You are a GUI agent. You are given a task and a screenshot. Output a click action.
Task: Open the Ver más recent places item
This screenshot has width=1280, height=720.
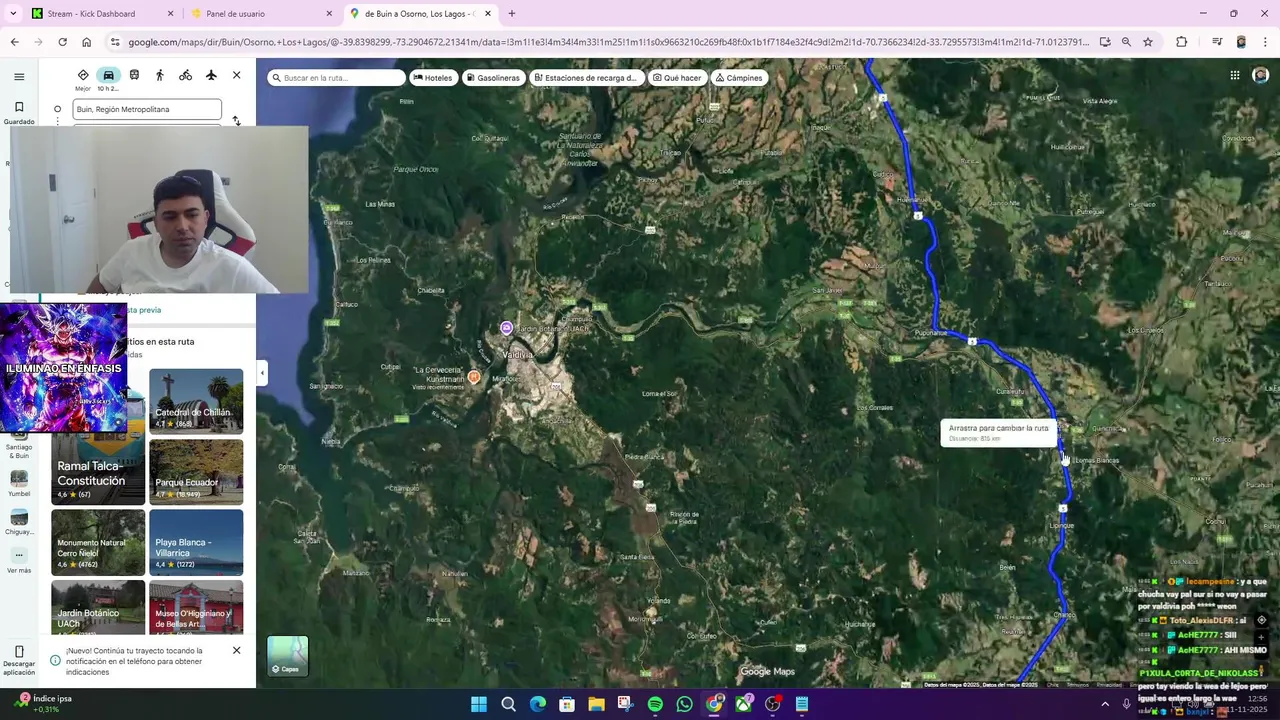19,561
